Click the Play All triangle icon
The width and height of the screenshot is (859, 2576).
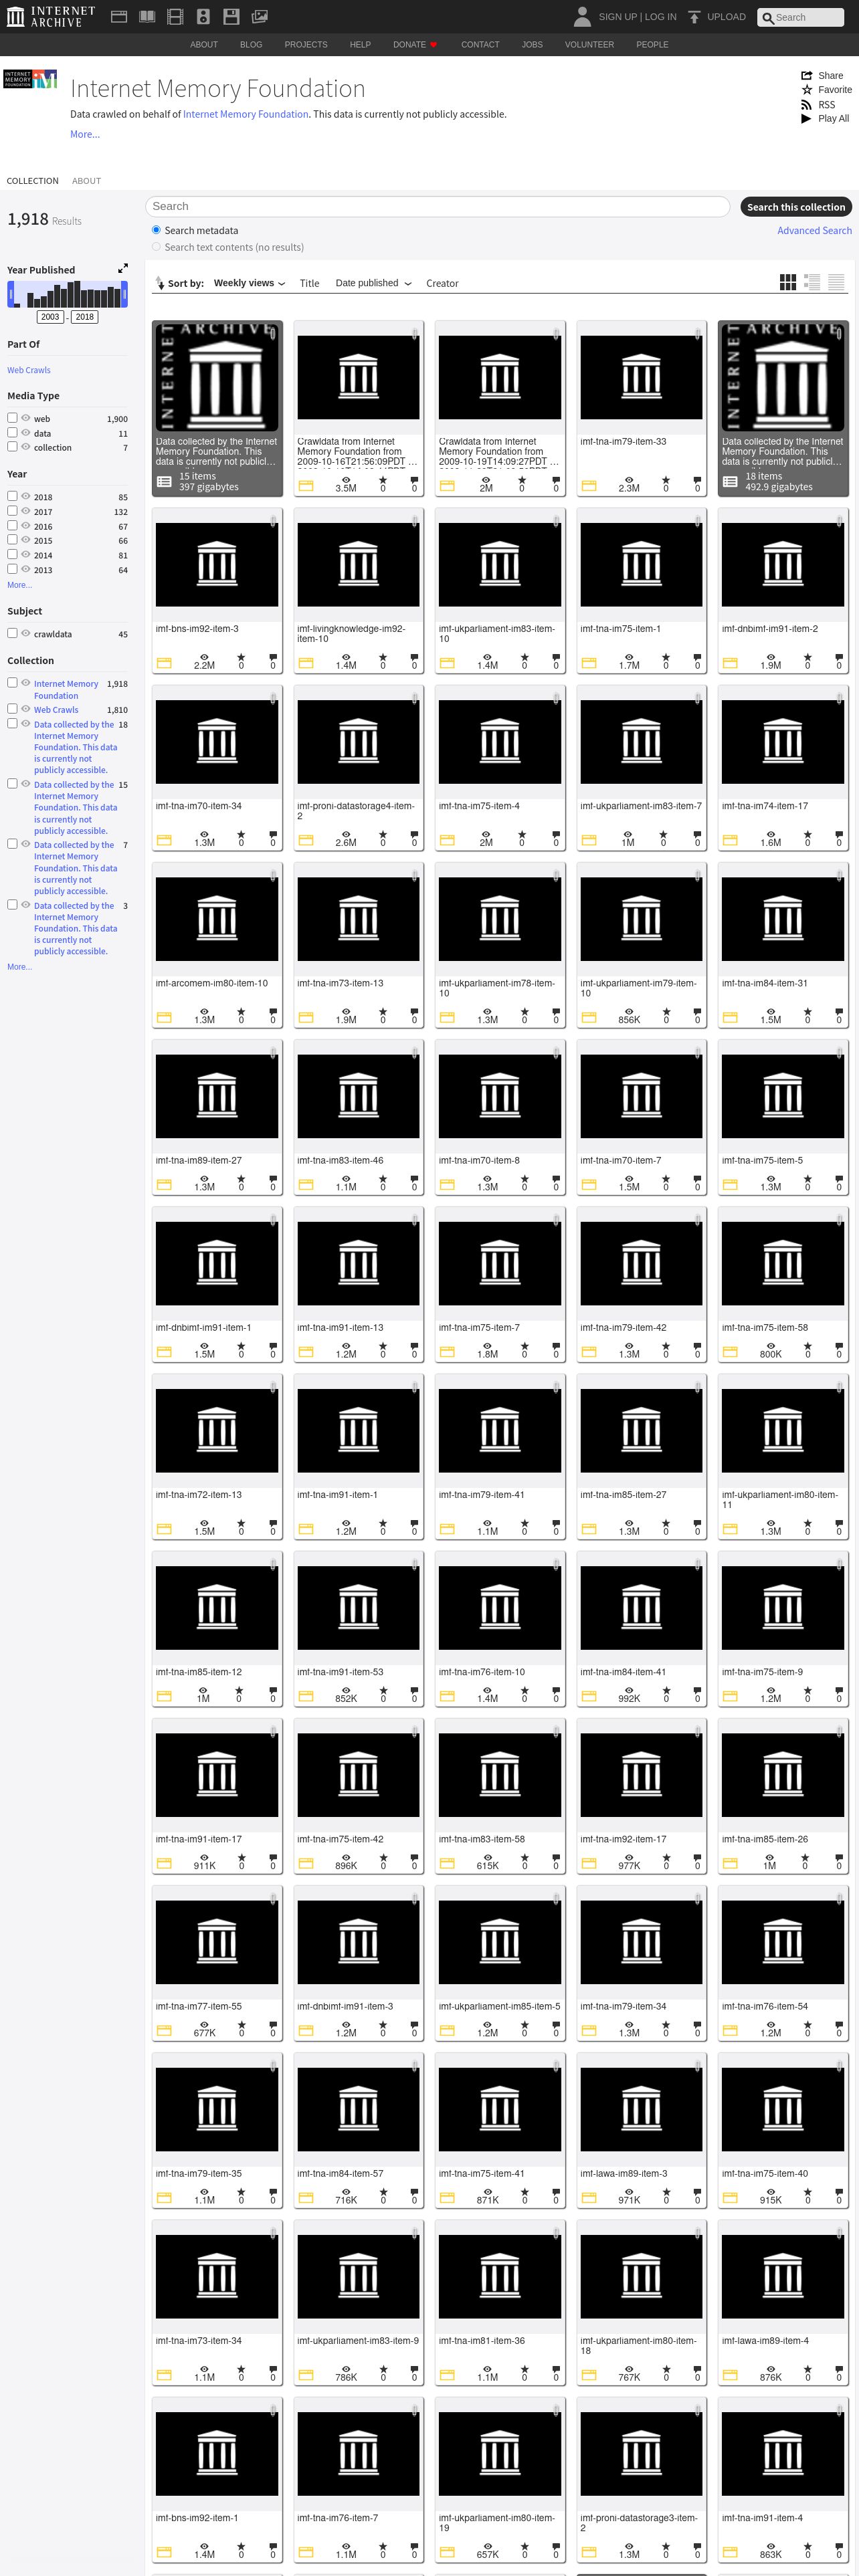(x=806, y=118)
